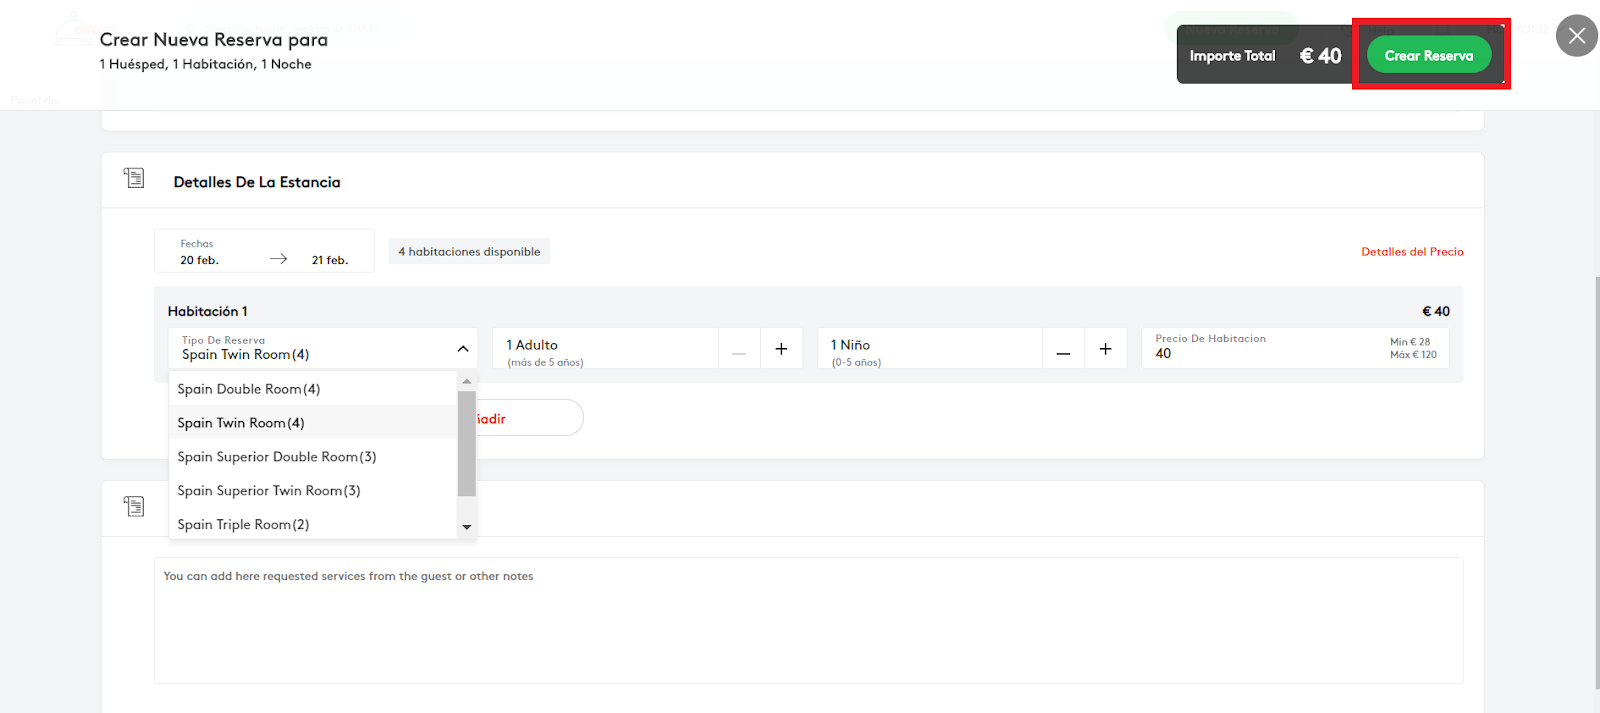Pick Spain Triple Room(2) option
Screen dimensions: 1600x713
[x=313, y=525]
